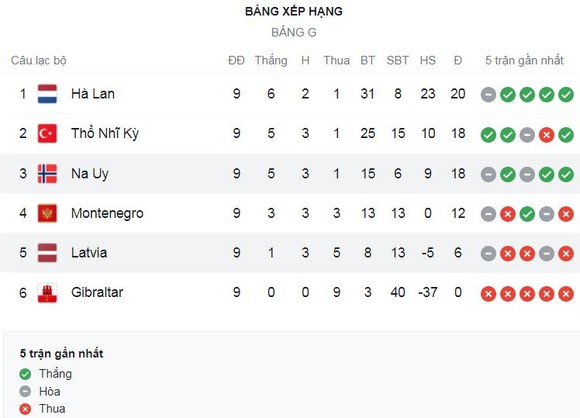Click Na Uy's last win result icon

tap(566, 174)
